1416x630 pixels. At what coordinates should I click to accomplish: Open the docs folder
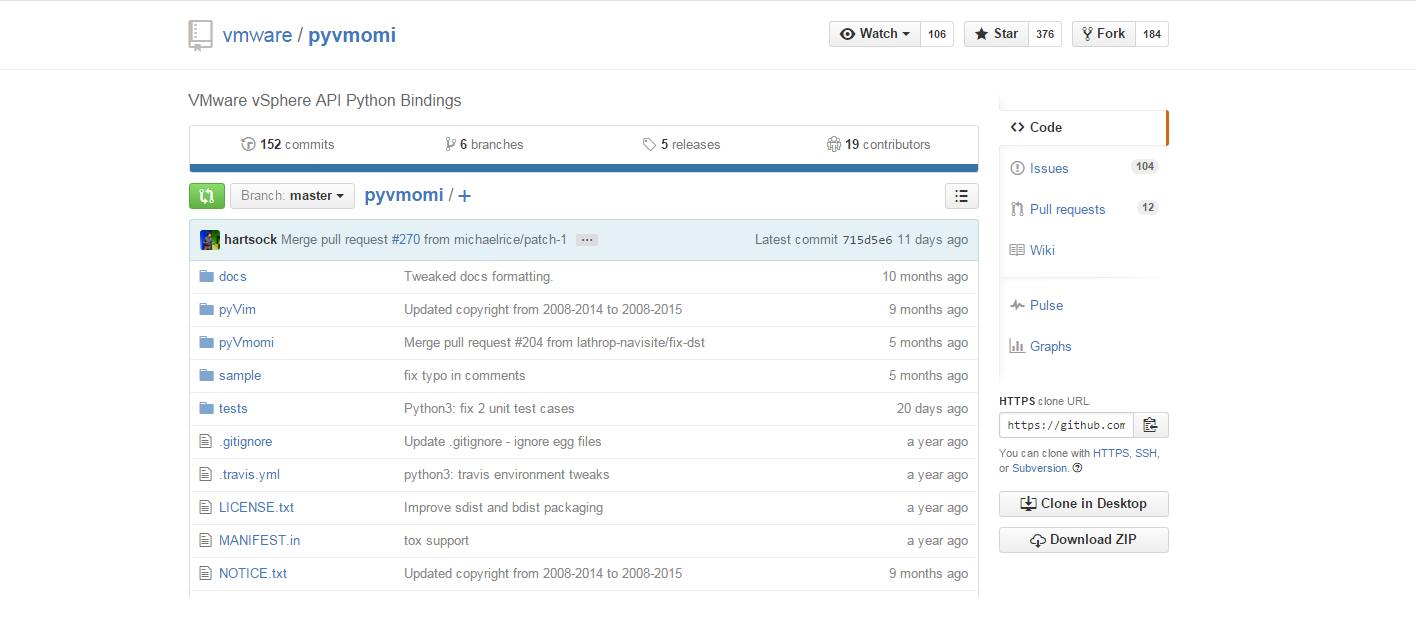(233, 276)
